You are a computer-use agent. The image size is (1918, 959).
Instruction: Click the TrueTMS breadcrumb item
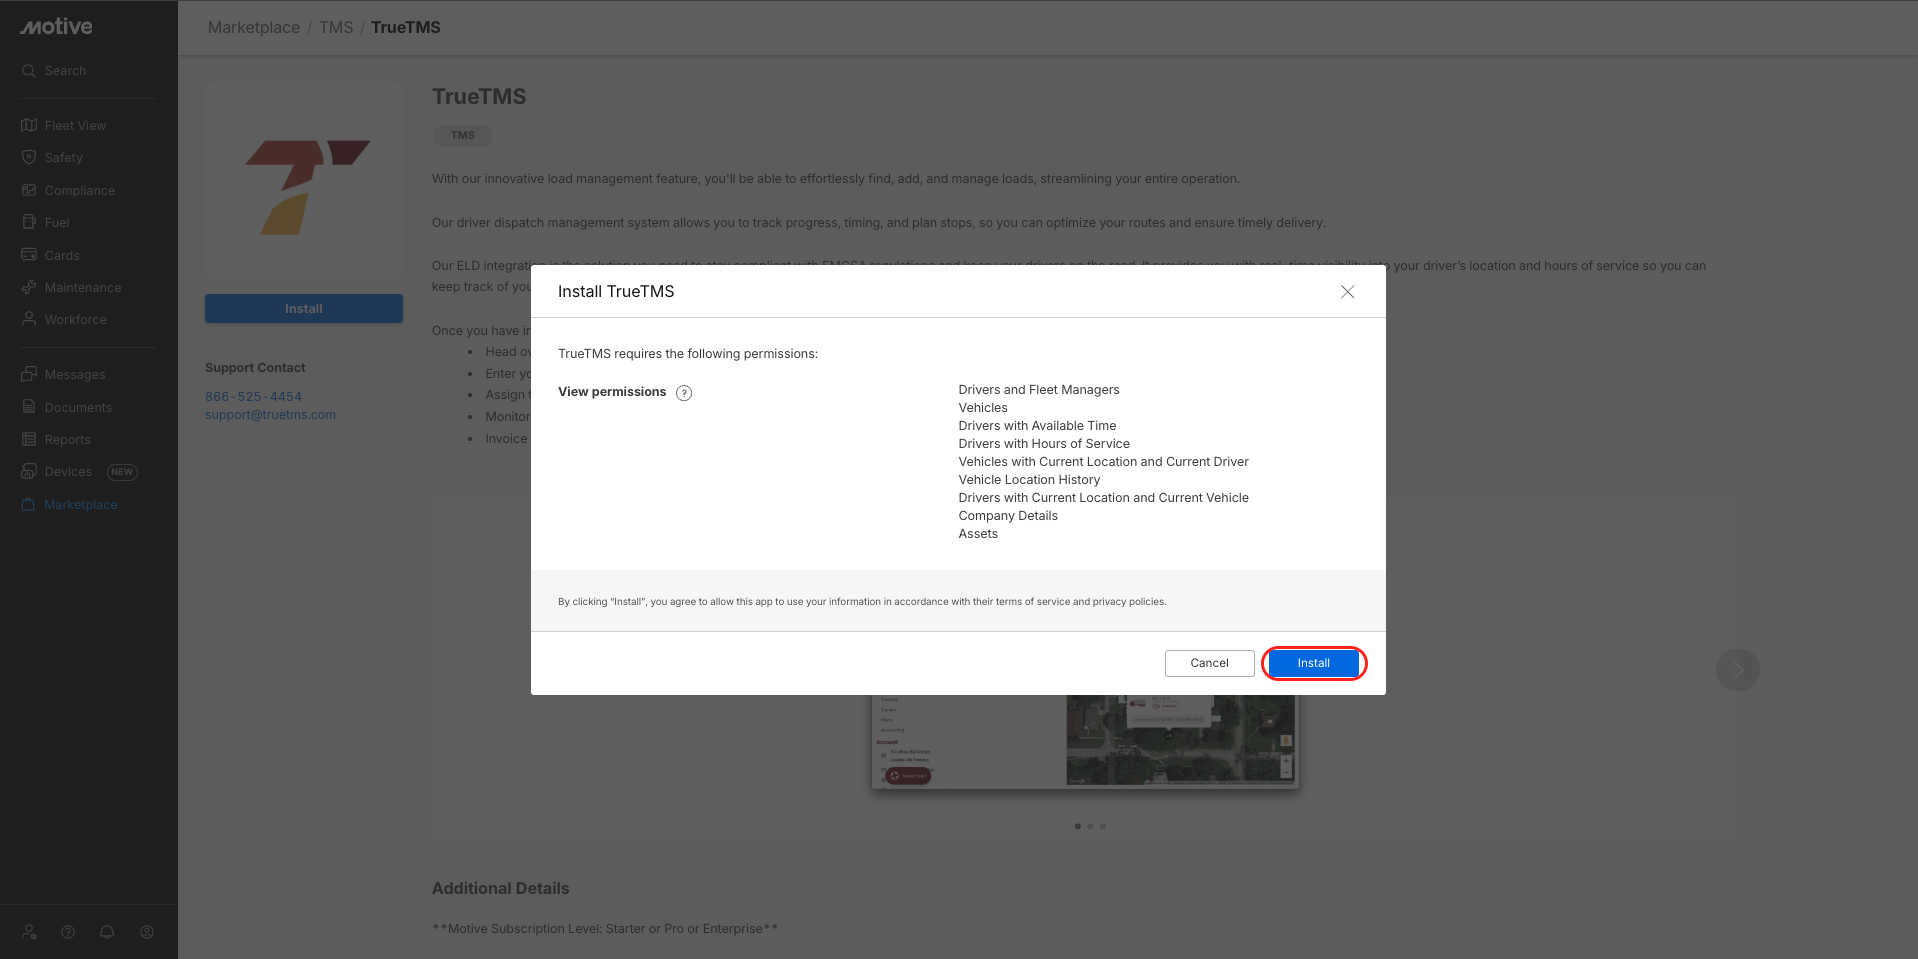point(406,28)
